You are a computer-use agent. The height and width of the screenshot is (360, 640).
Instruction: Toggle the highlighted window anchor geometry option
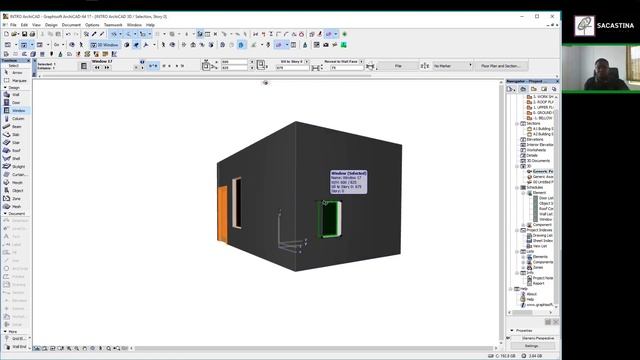153,66
